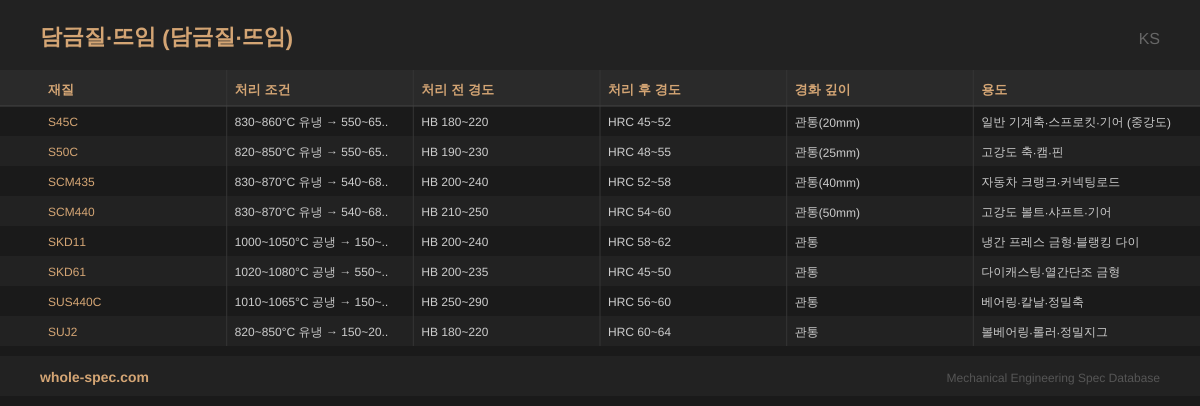This screenshot has height=406, width=1200.
Task: Click the 처리 후 경도 column header
Action: [x=644, y=89]
